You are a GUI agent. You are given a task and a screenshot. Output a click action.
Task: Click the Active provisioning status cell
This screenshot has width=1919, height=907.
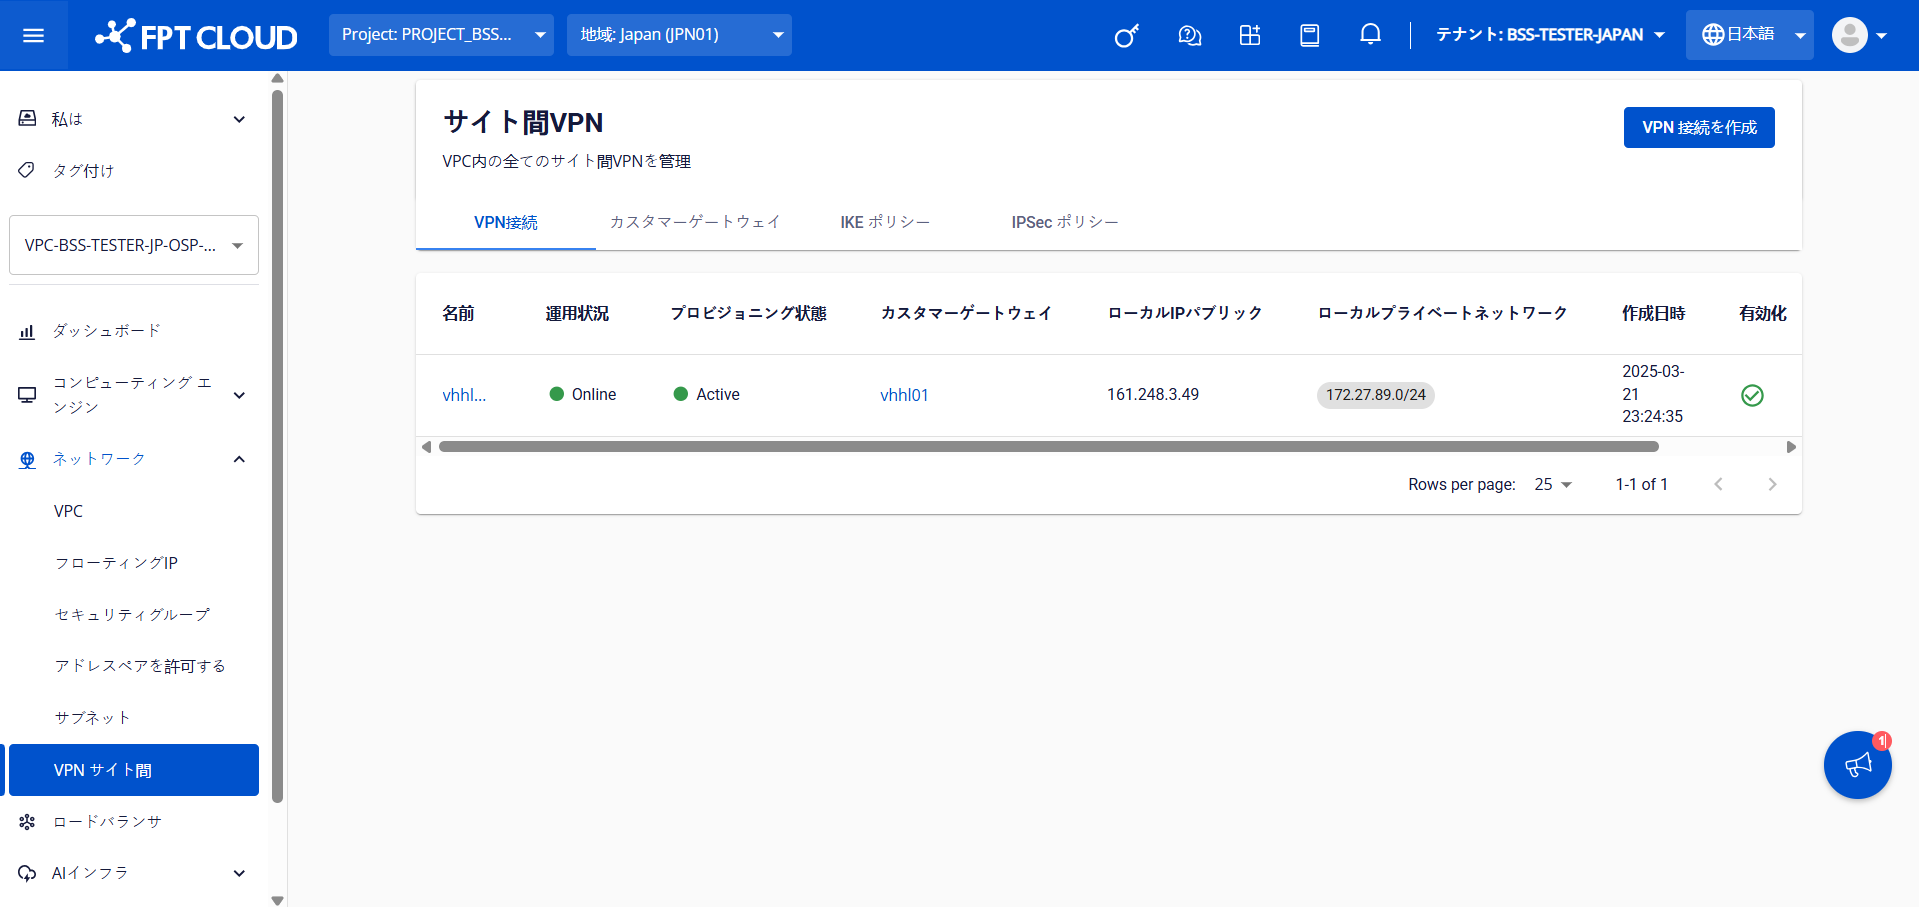[707, 395]
